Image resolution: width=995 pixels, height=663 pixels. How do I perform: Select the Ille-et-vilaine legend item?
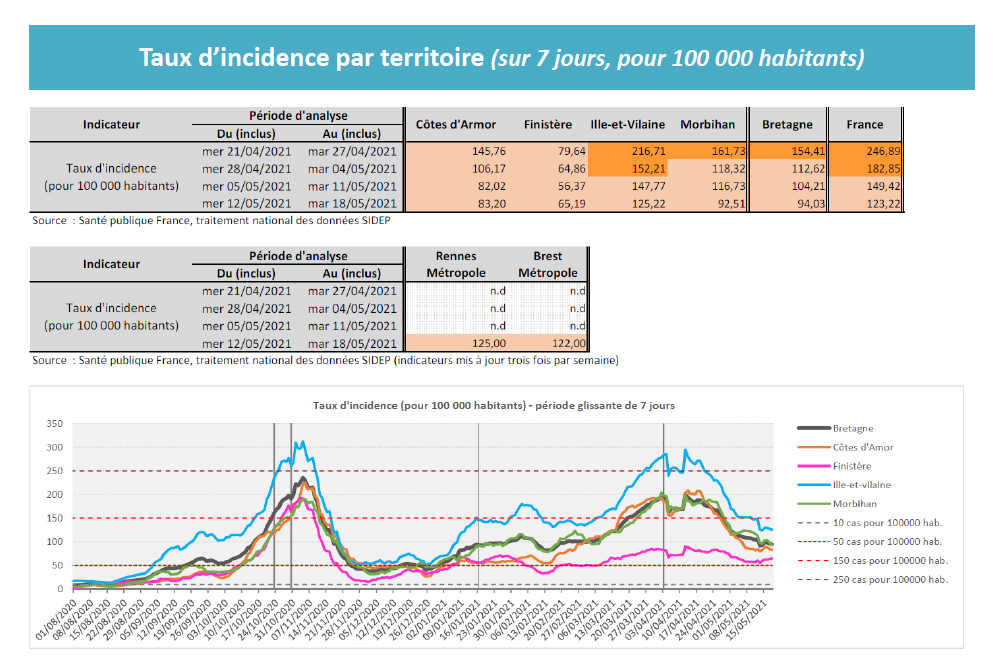click(861, 485)
